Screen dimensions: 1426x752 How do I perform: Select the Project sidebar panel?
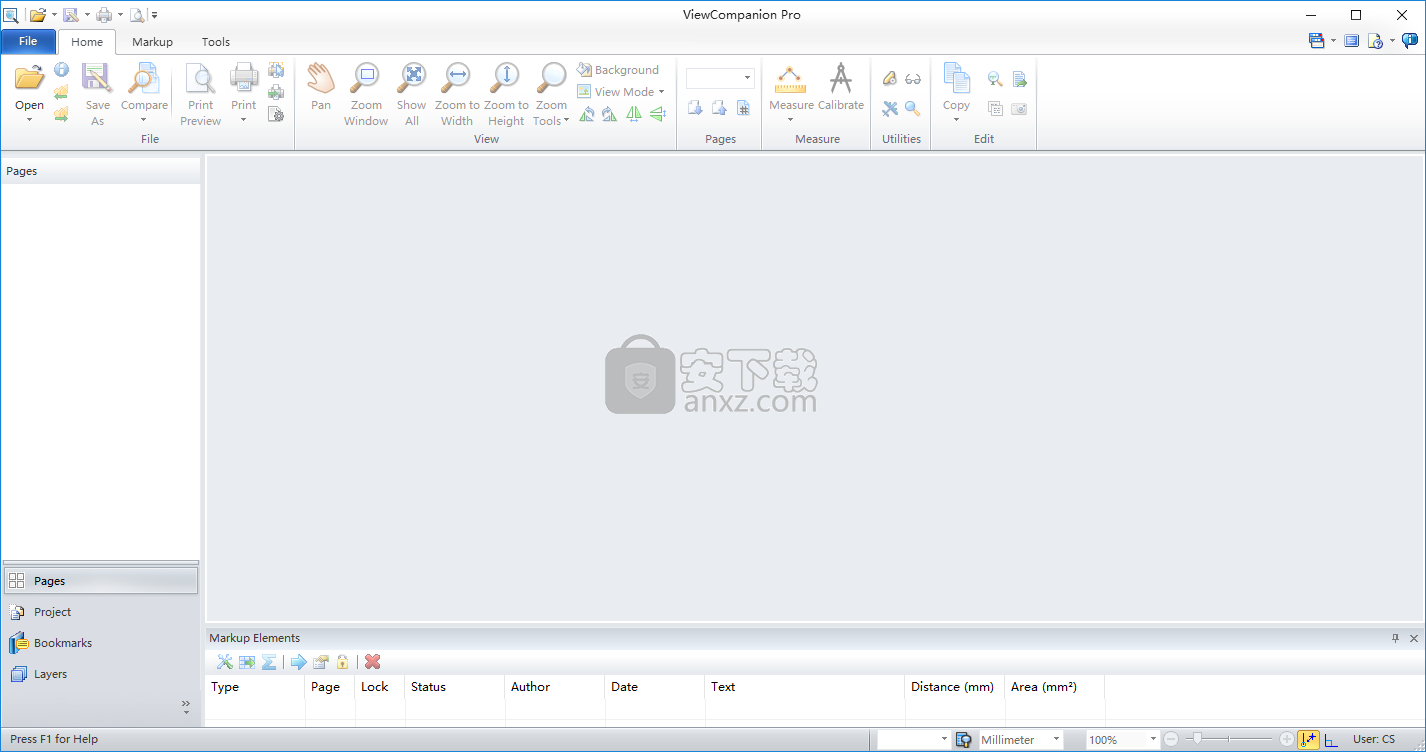point(100,612)
